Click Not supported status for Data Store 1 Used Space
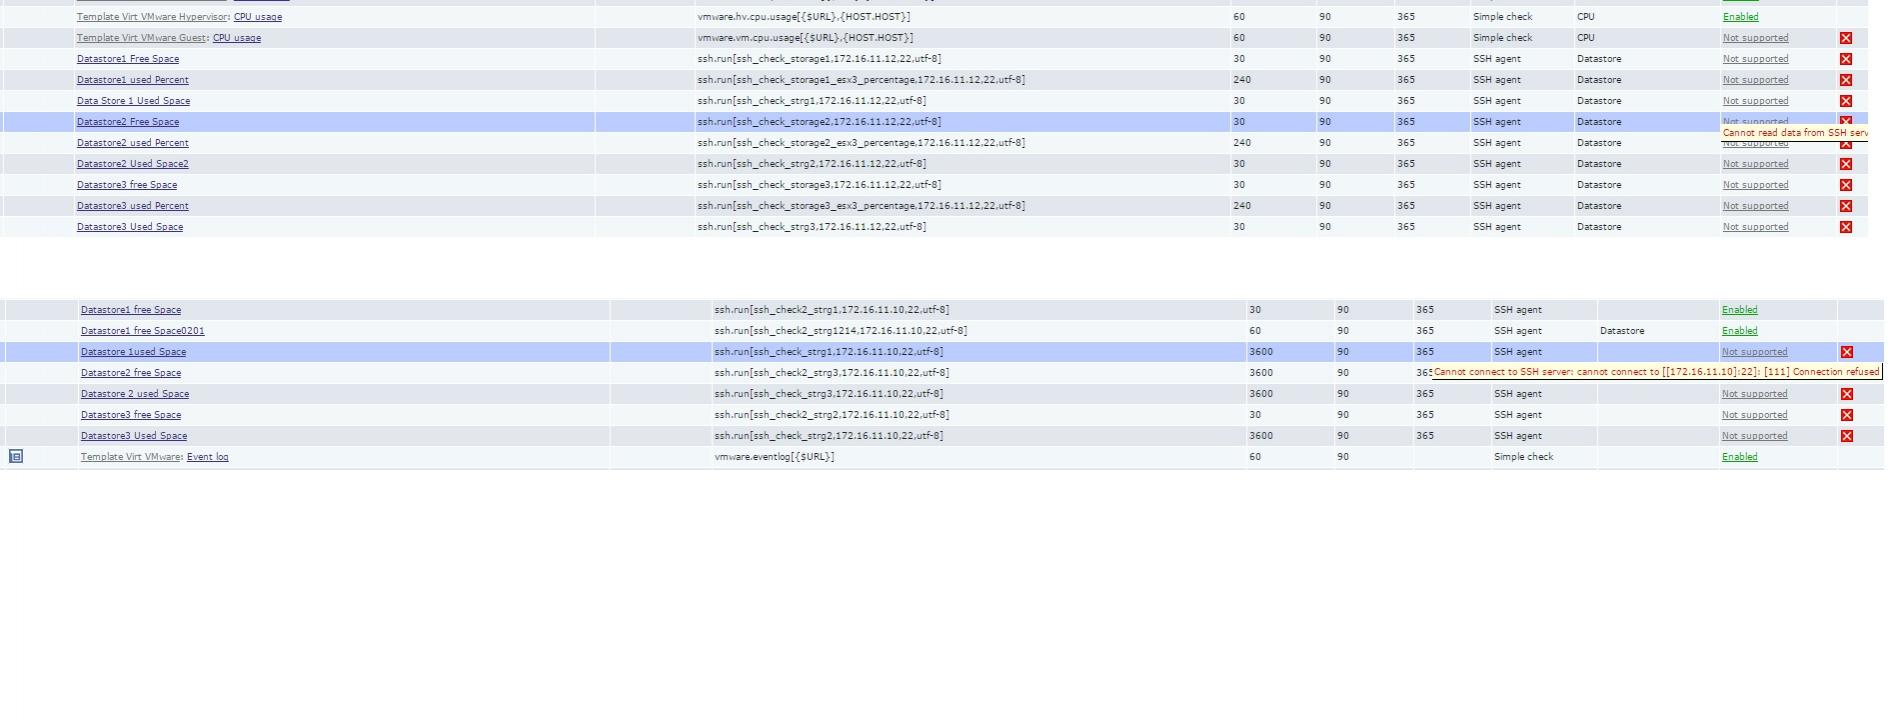This screenshot has height=720, width=1897. (1755, 101)
